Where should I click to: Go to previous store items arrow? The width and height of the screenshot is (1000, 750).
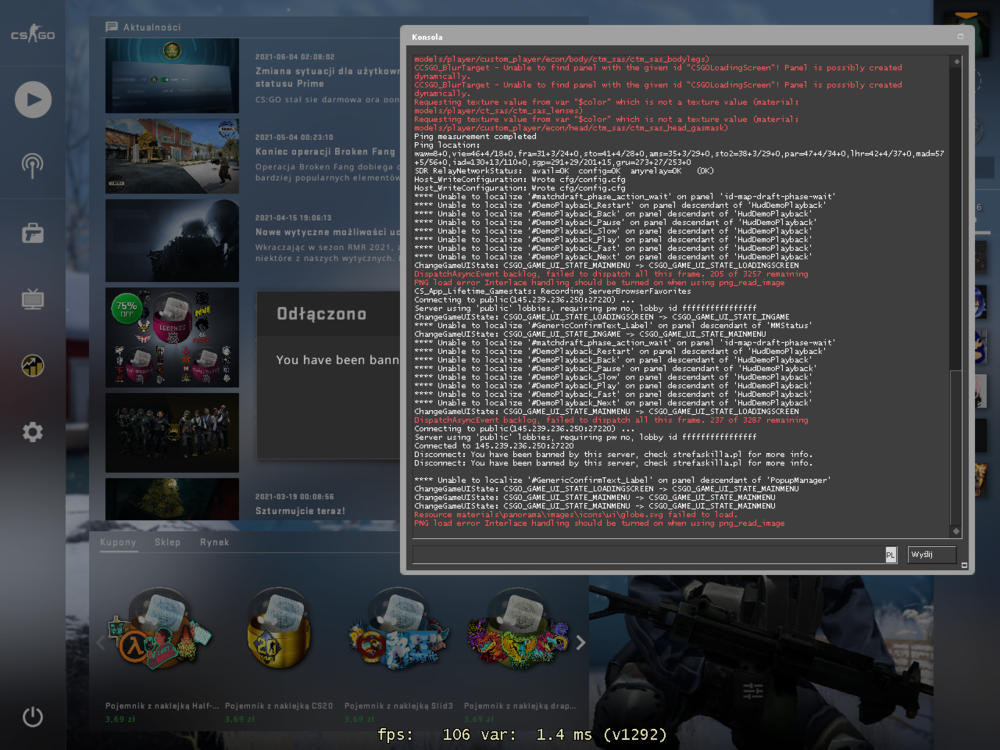[100, 642]
